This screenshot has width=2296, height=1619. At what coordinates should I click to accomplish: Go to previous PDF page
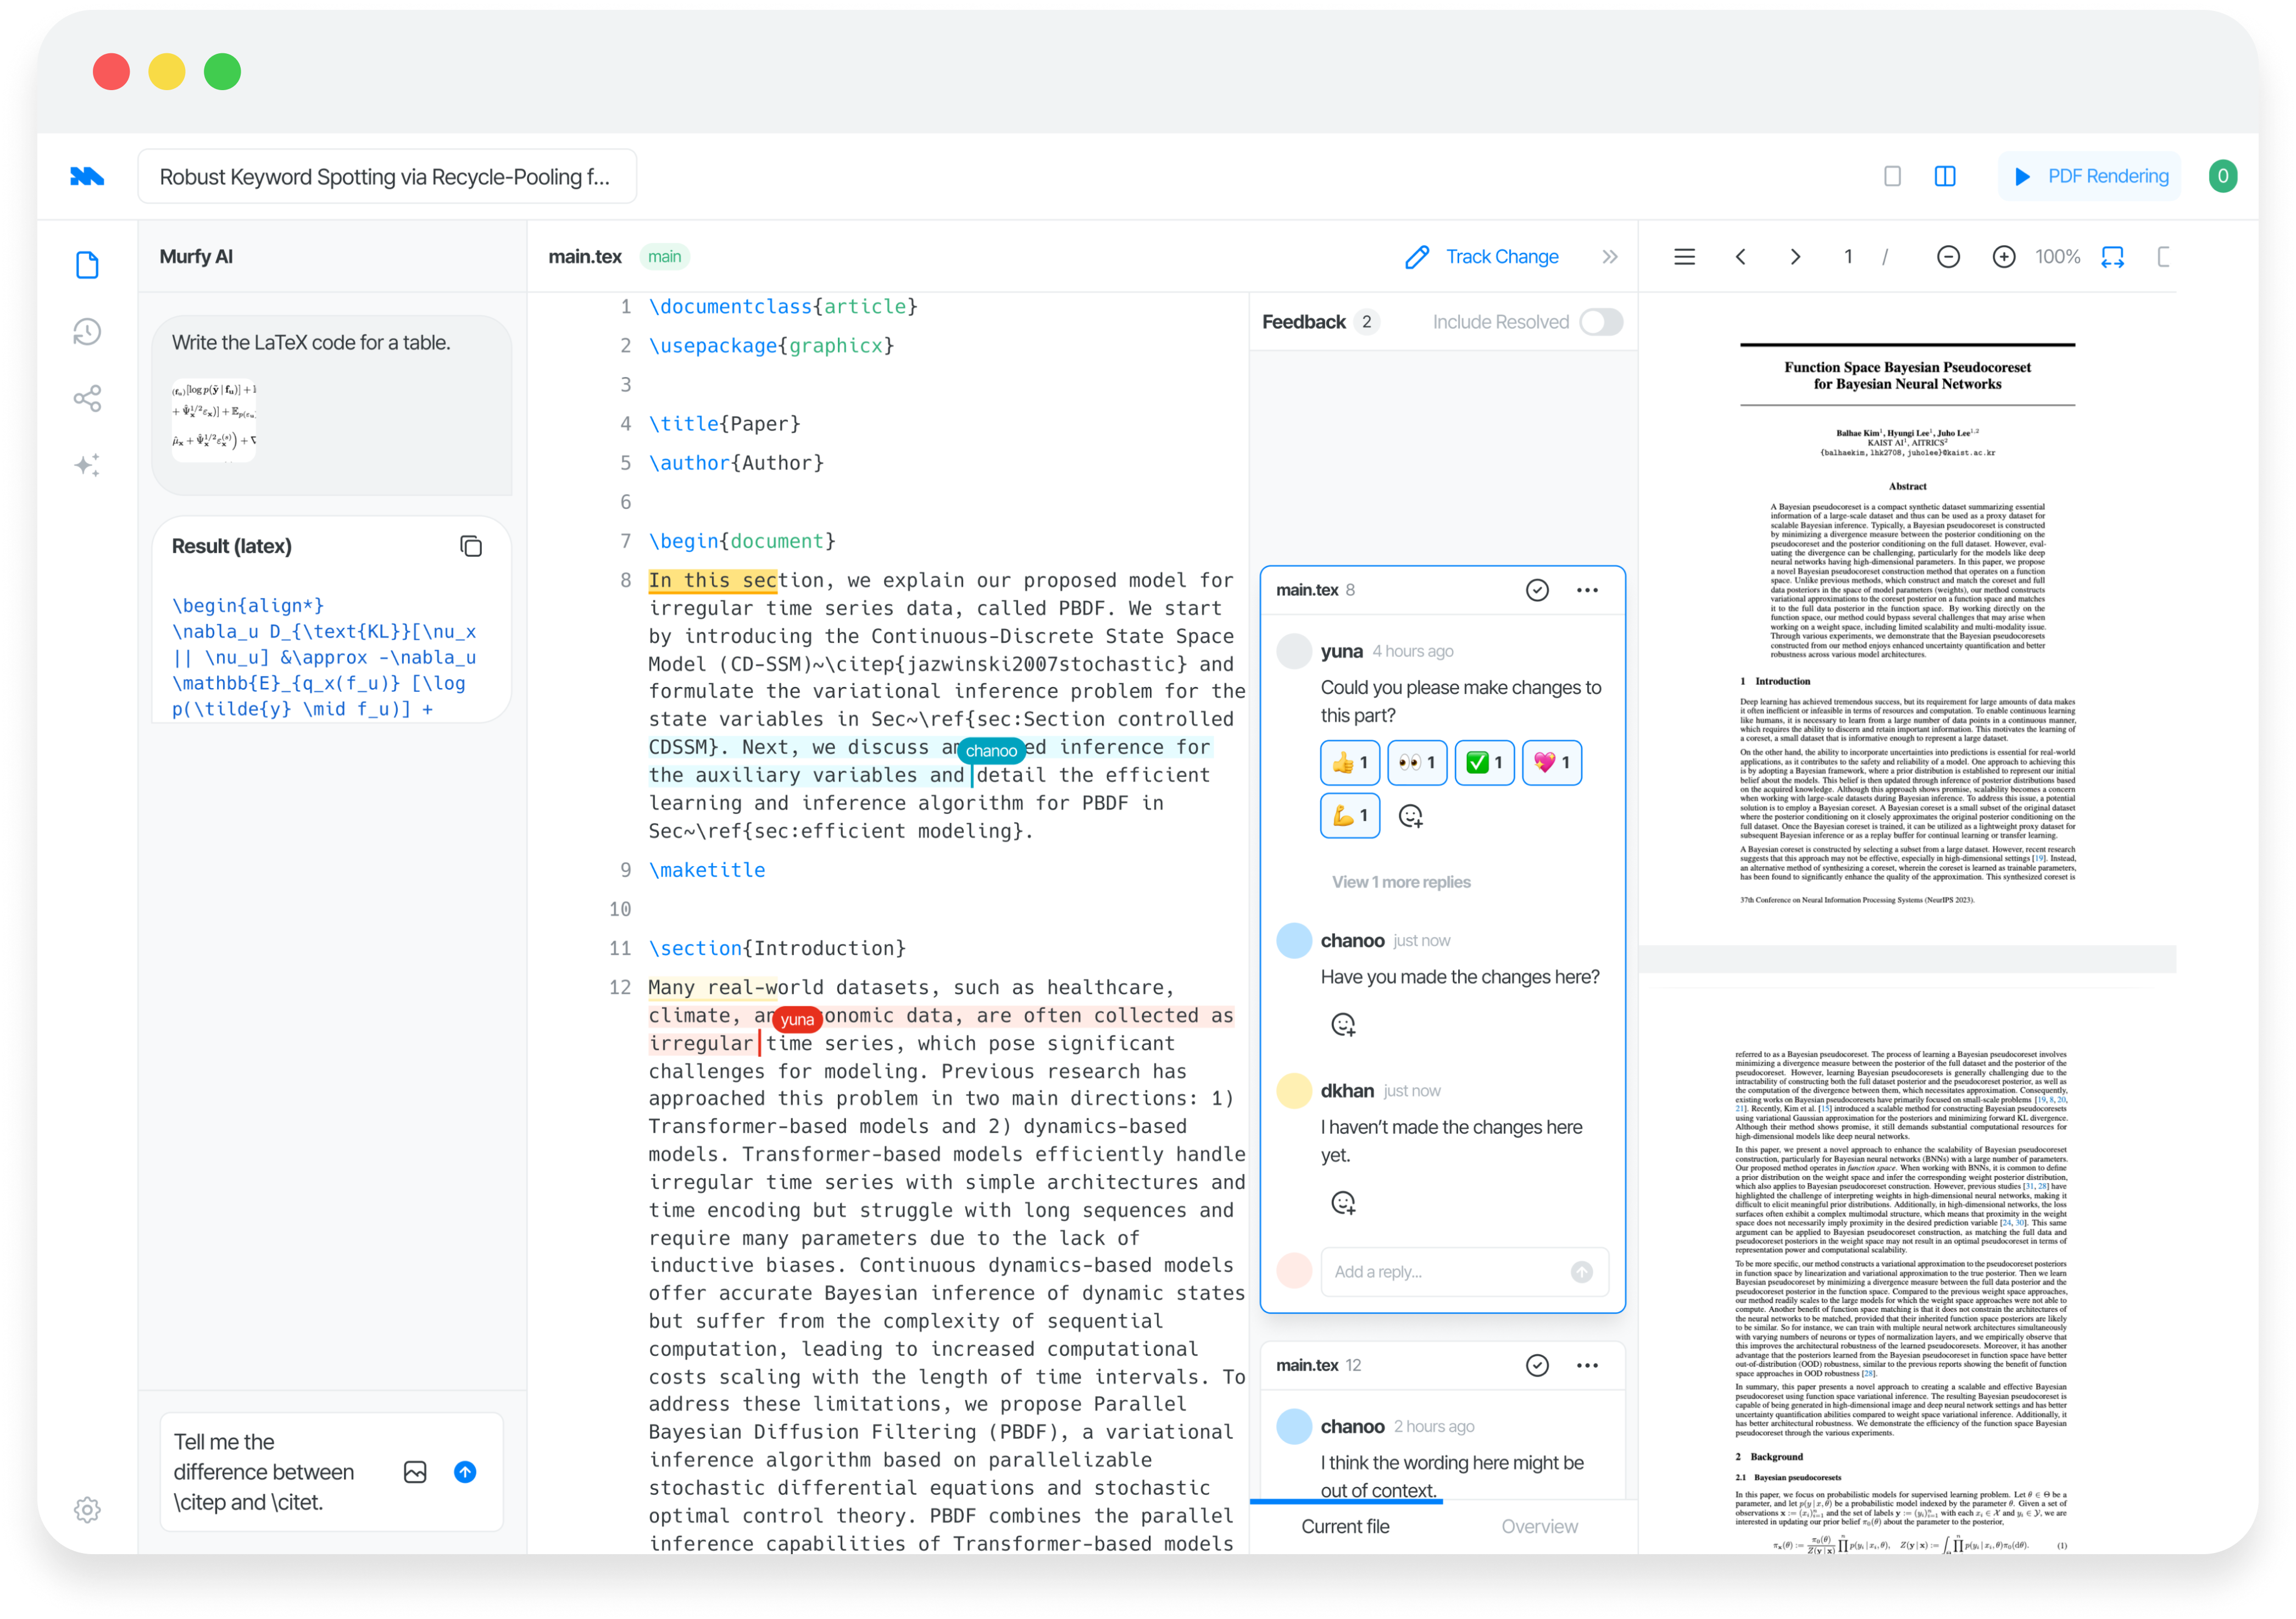[x=1741, y=257]
